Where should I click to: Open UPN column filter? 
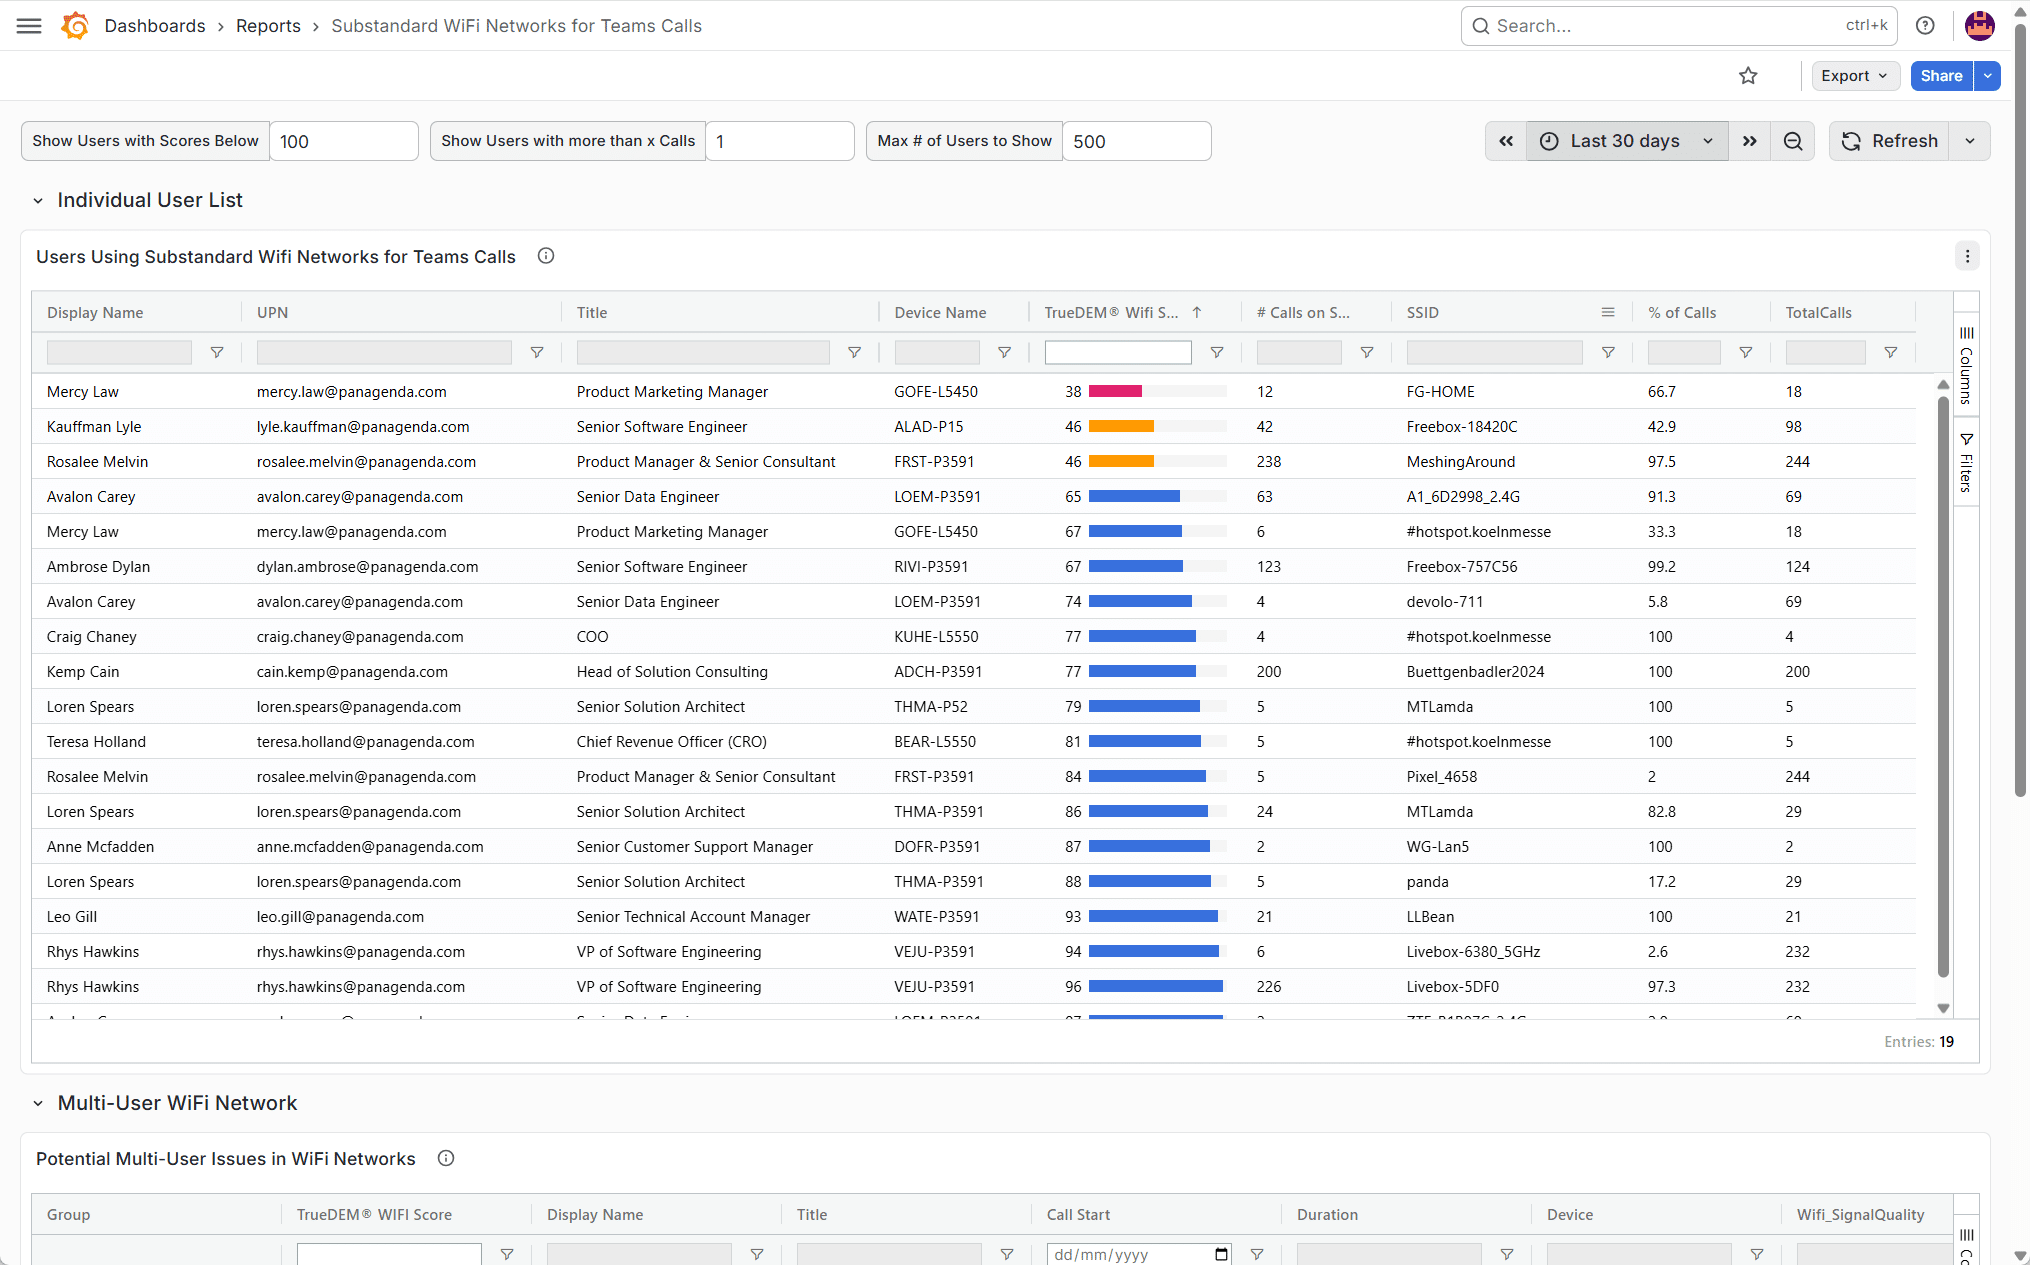537,352
